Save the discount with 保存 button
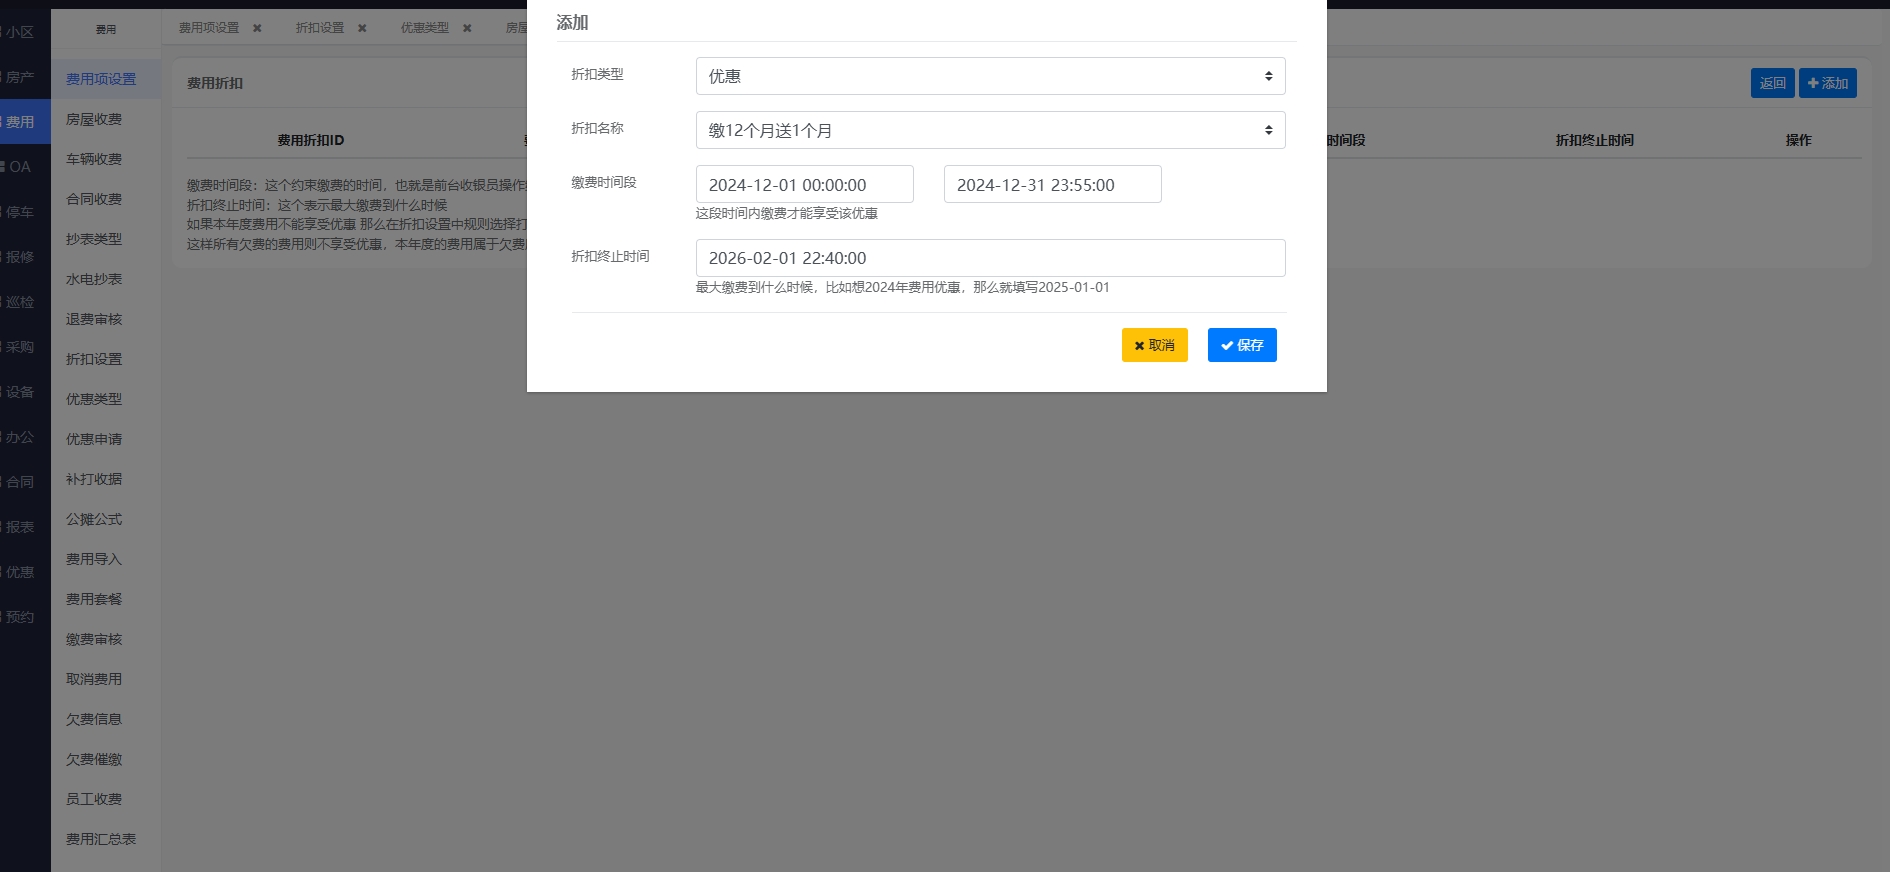This screenshot has height=872, width=1890. pyautogui.click(x=1241, y=345)
